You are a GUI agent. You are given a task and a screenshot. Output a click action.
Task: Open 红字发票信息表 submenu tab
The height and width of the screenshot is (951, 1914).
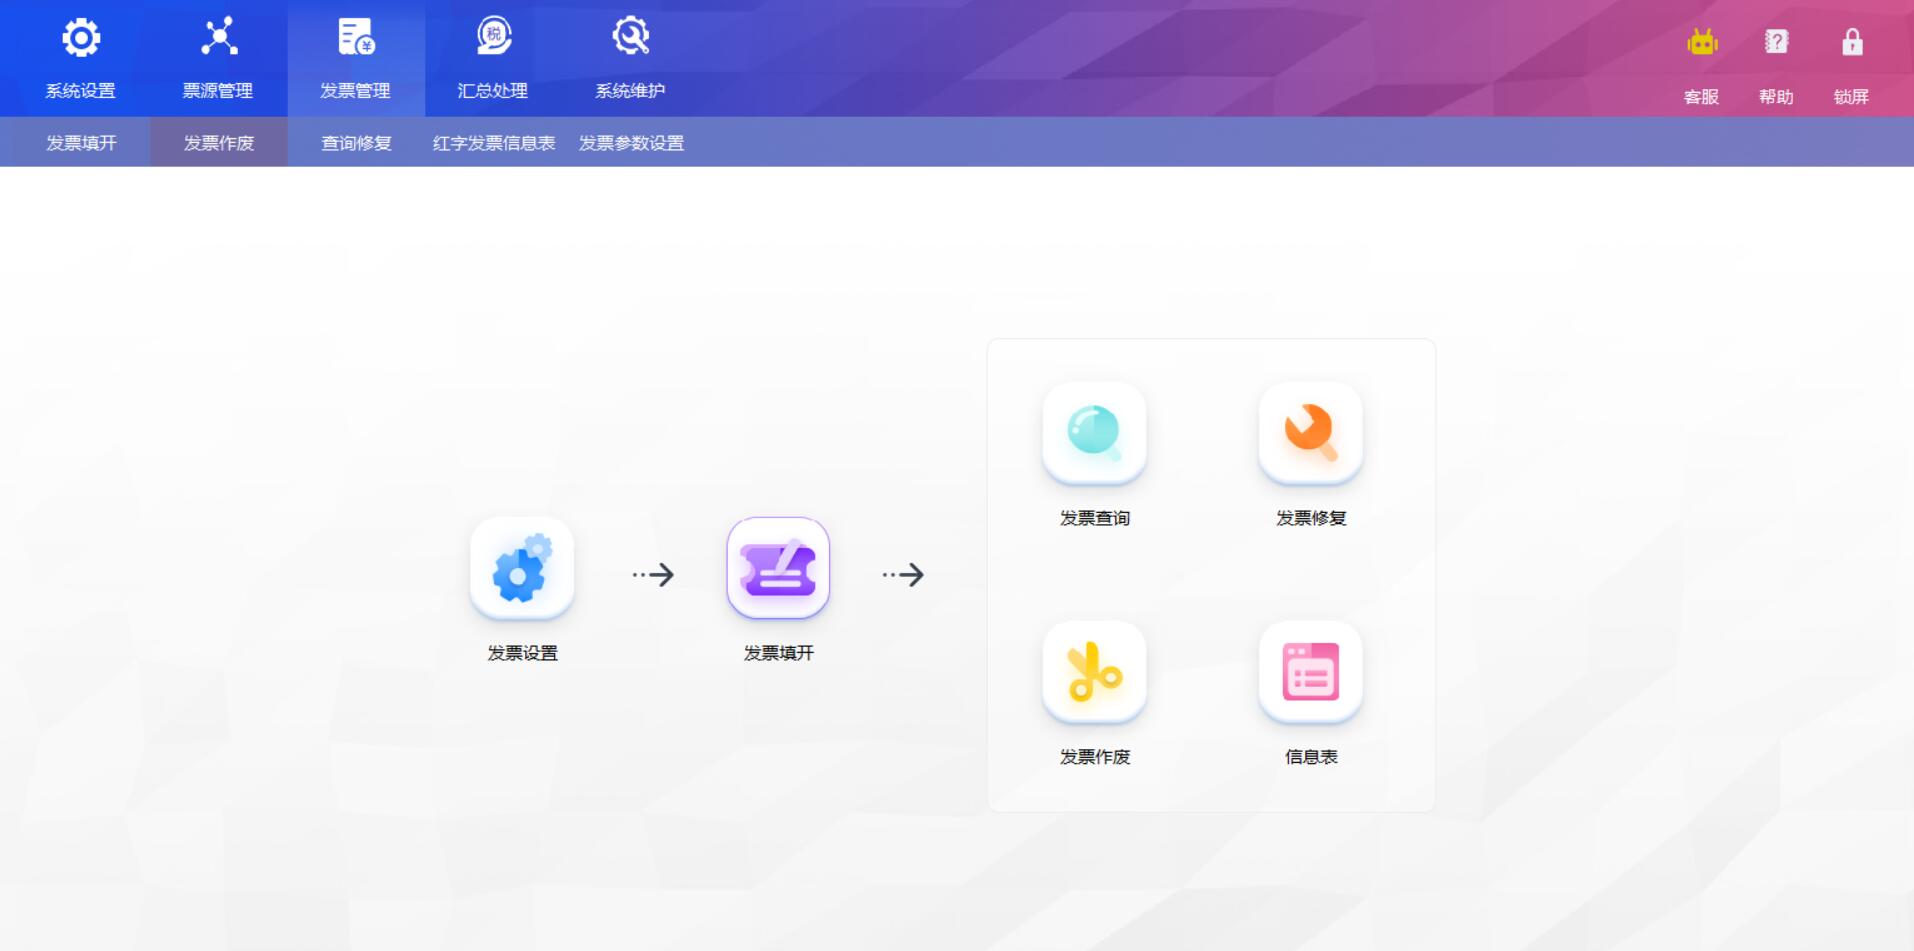click(494, 143)
